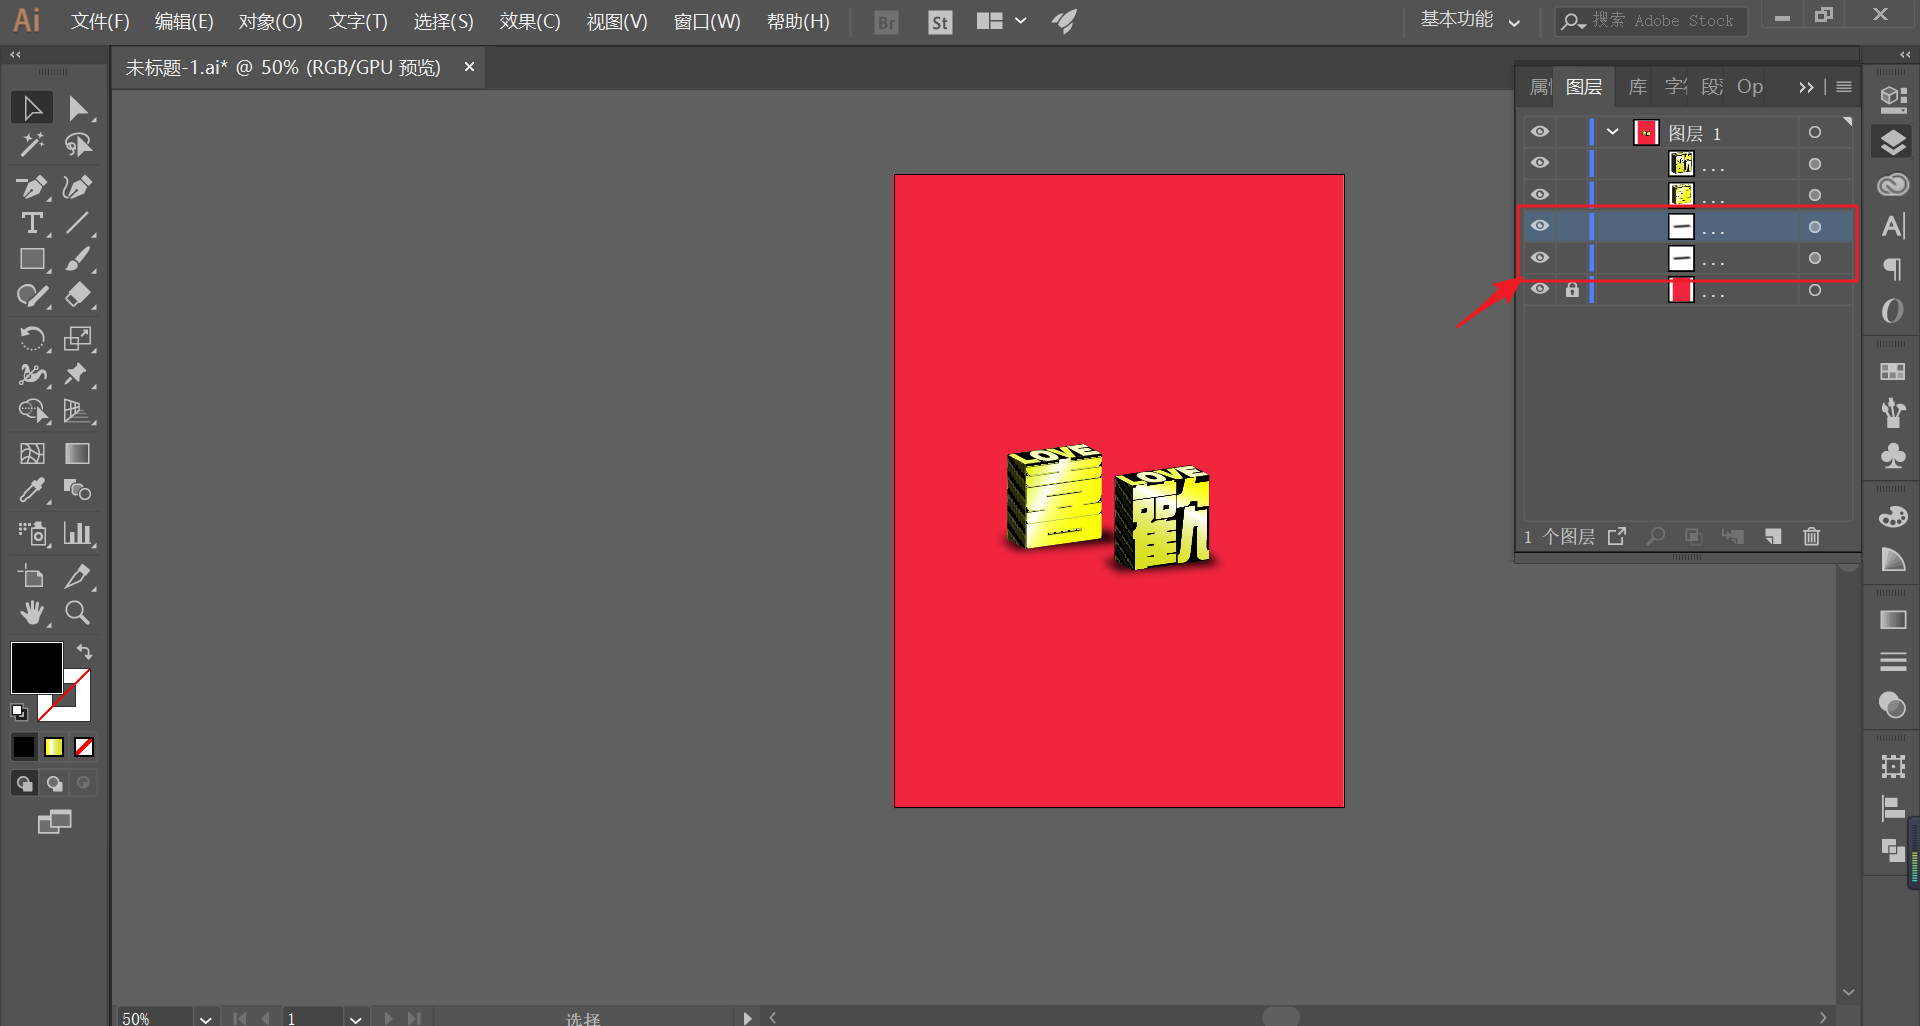The width and height of the screenshot is (1920, 1026).
Task: Hide 图层 1 using its eye icon
Action: (x=1540, y=132)
